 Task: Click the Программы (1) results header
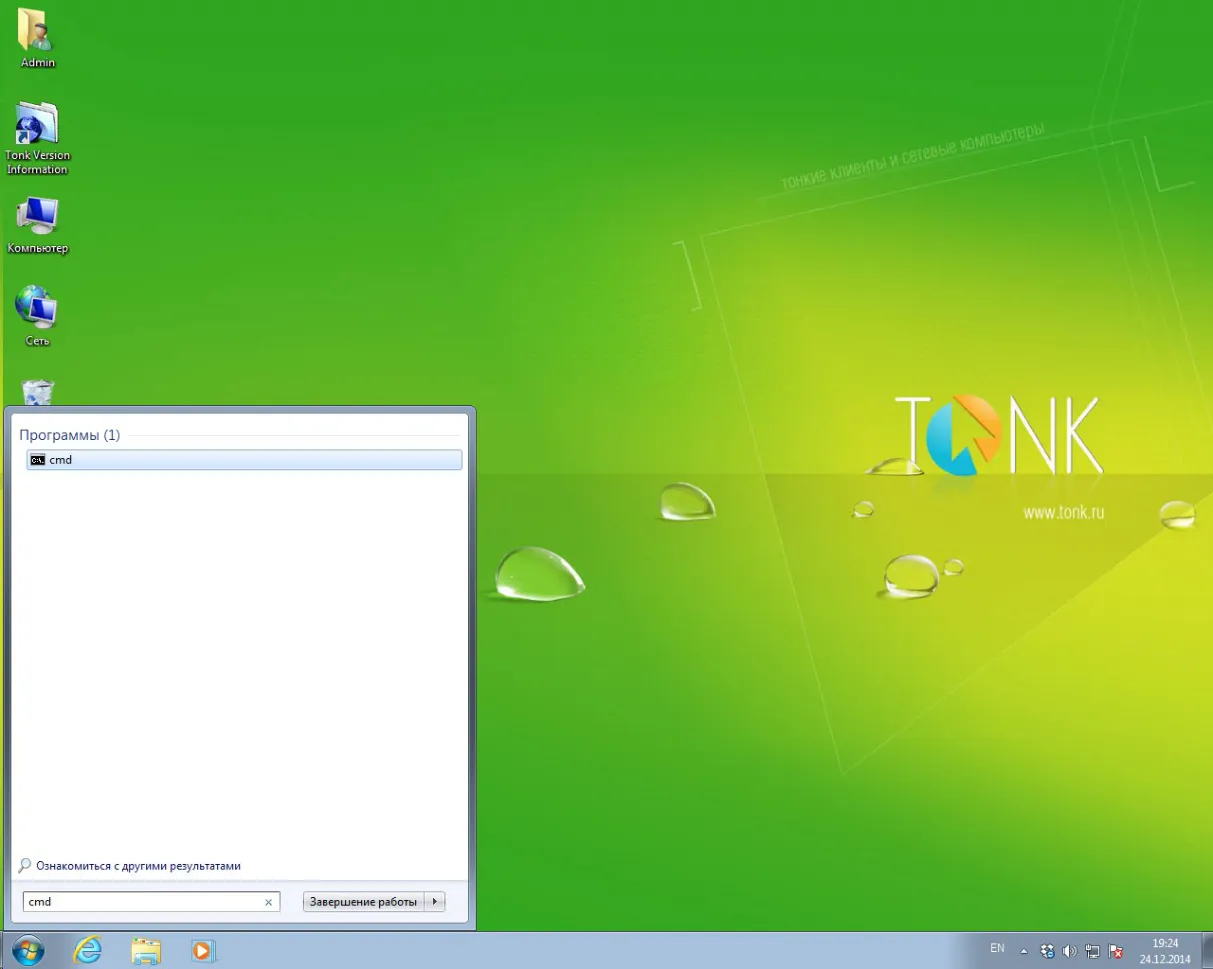click(69, 436)
